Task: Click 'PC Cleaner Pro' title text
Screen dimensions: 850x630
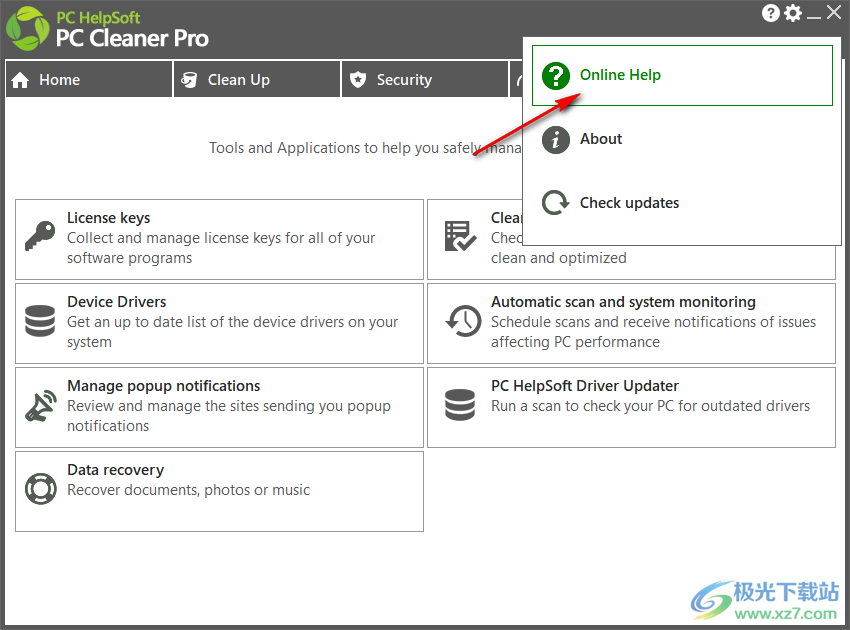Action: click(132, 38)
